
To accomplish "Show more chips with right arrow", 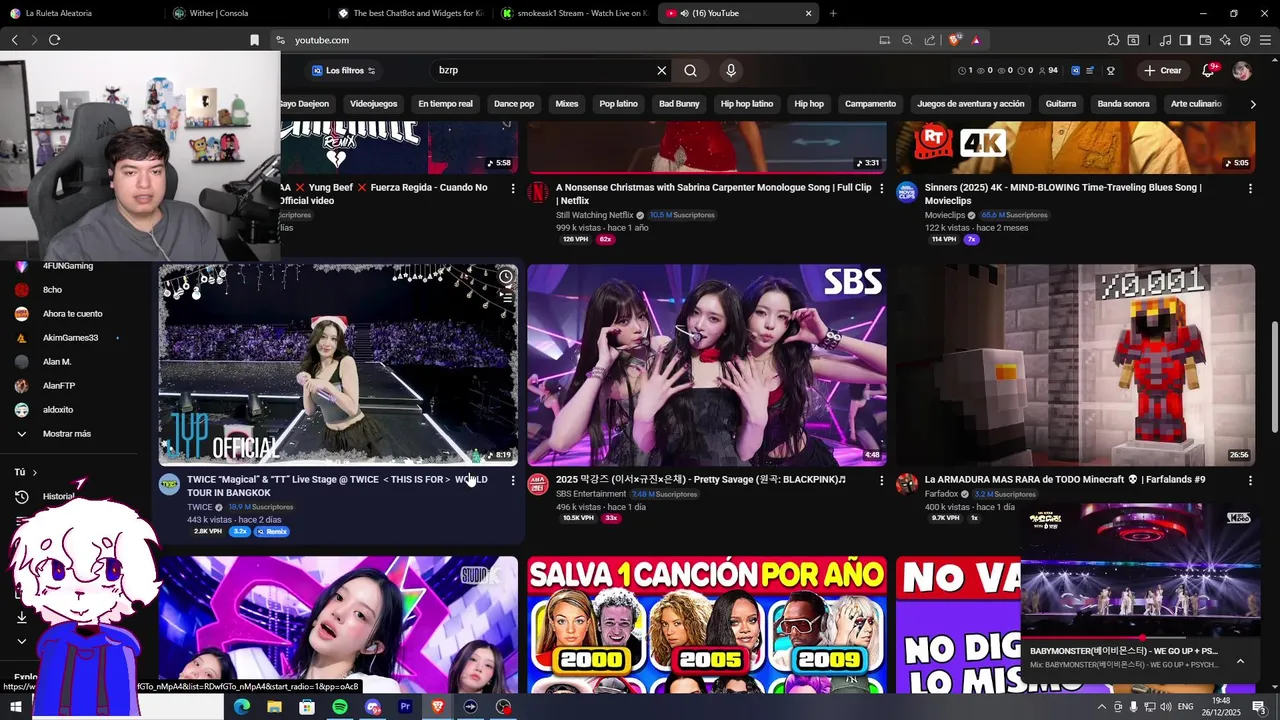I will 1253,104.
